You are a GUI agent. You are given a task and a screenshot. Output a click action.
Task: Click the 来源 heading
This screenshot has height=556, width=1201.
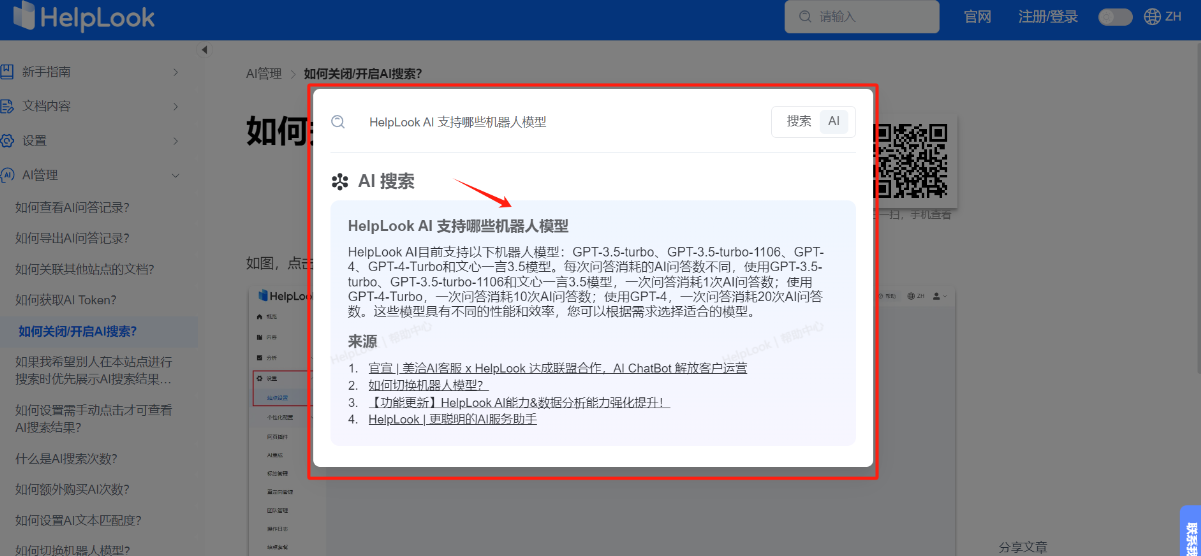pos(362,341)
